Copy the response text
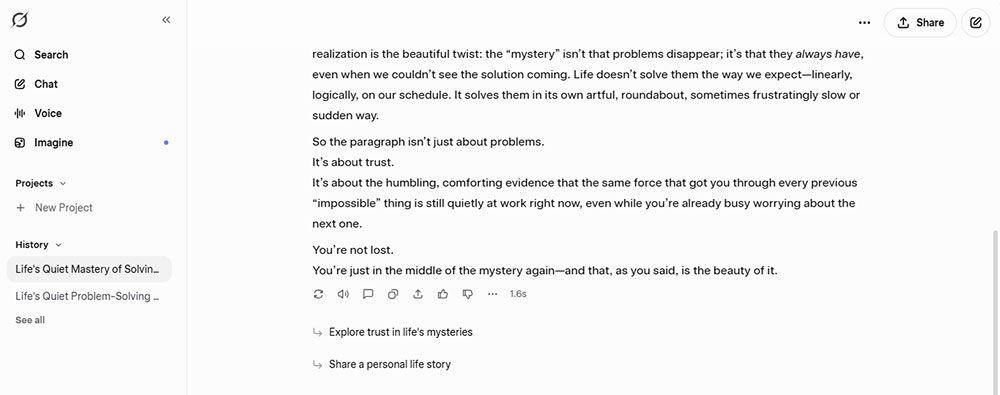 point(393,294)
